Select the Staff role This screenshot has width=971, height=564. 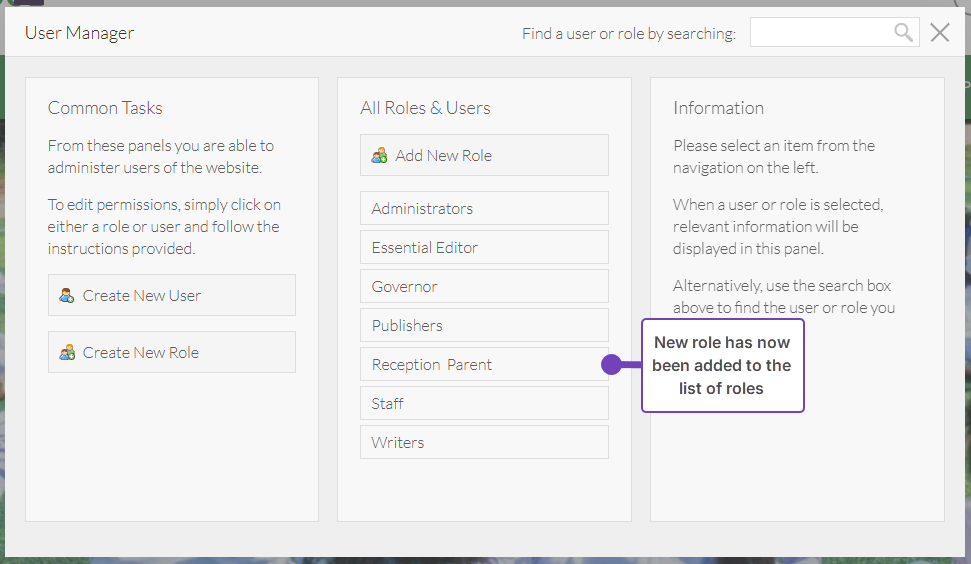tap(484, 403)
